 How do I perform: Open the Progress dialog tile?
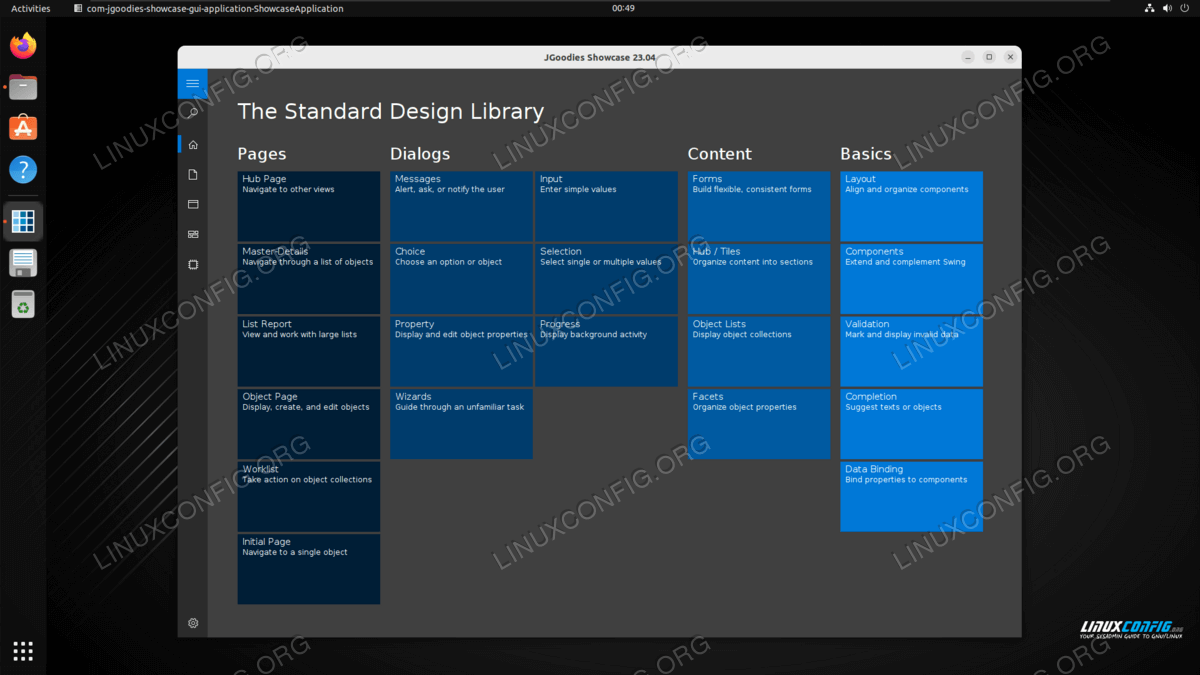(x=606, y=352)
